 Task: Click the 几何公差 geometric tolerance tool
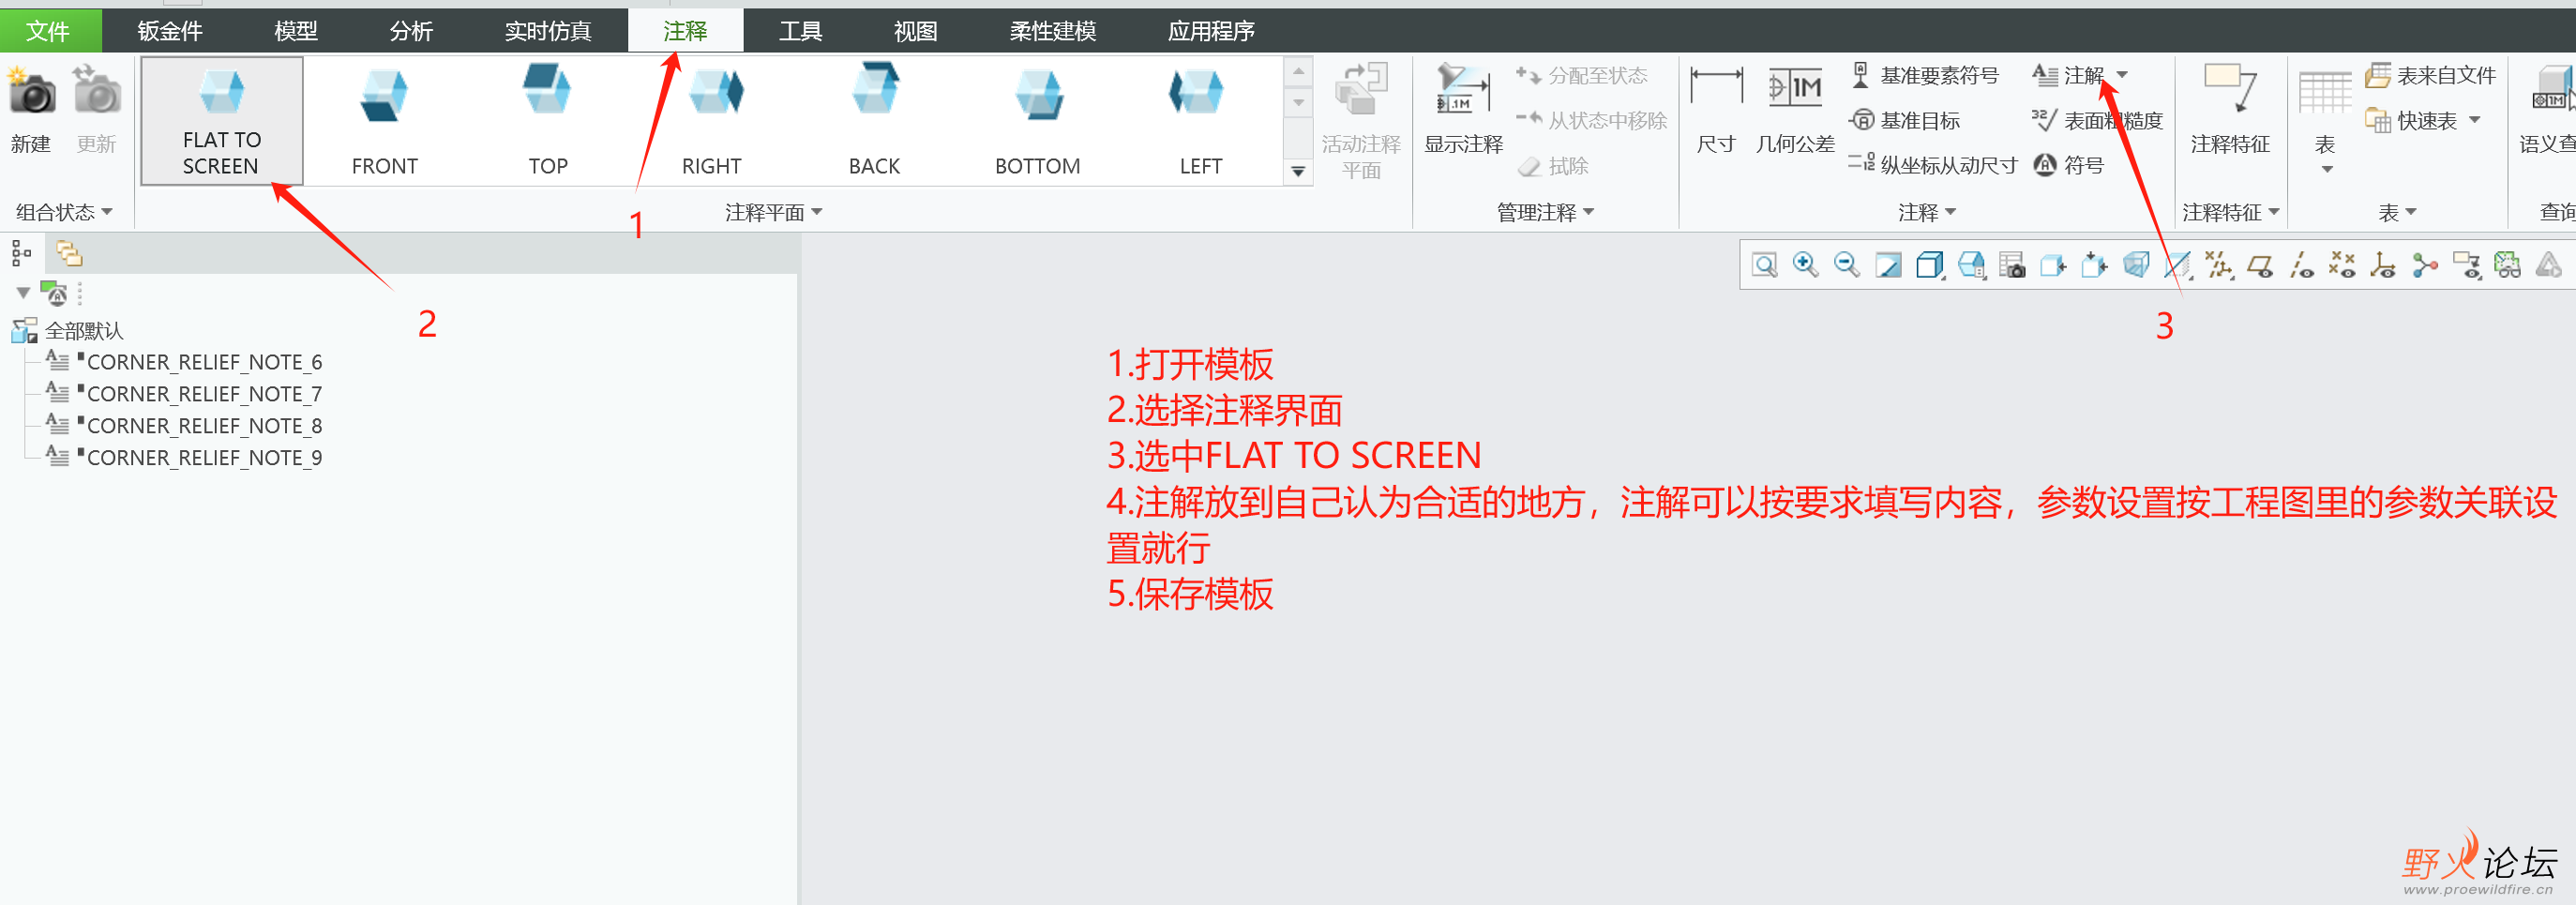pos(1795,108)
